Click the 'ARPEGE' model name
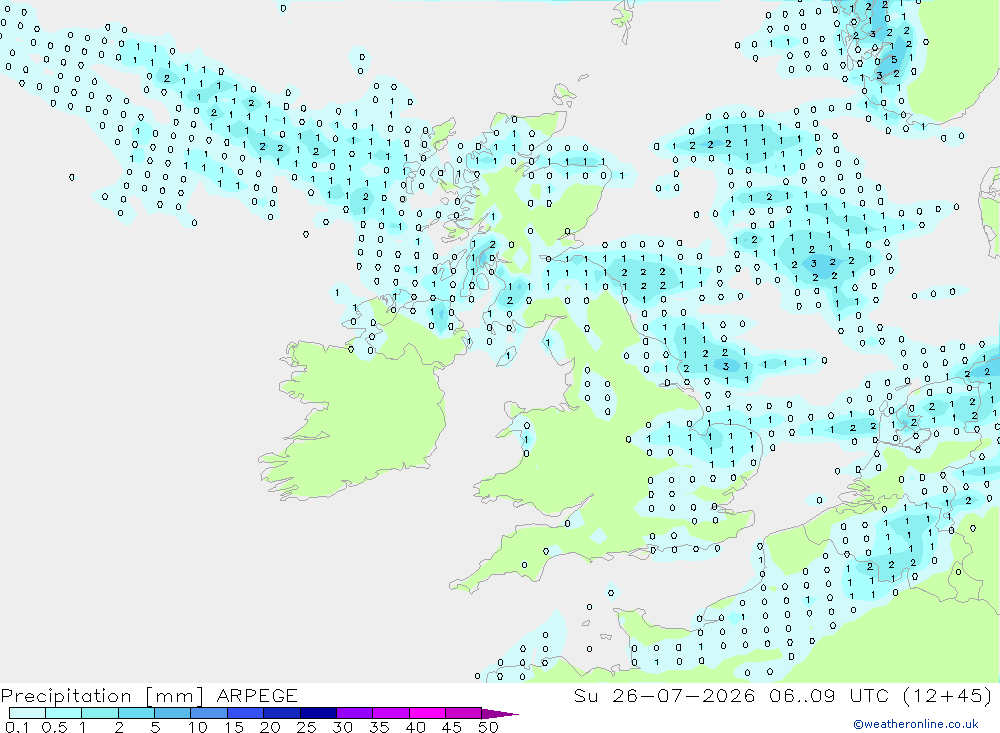 [x=257, y=696]
